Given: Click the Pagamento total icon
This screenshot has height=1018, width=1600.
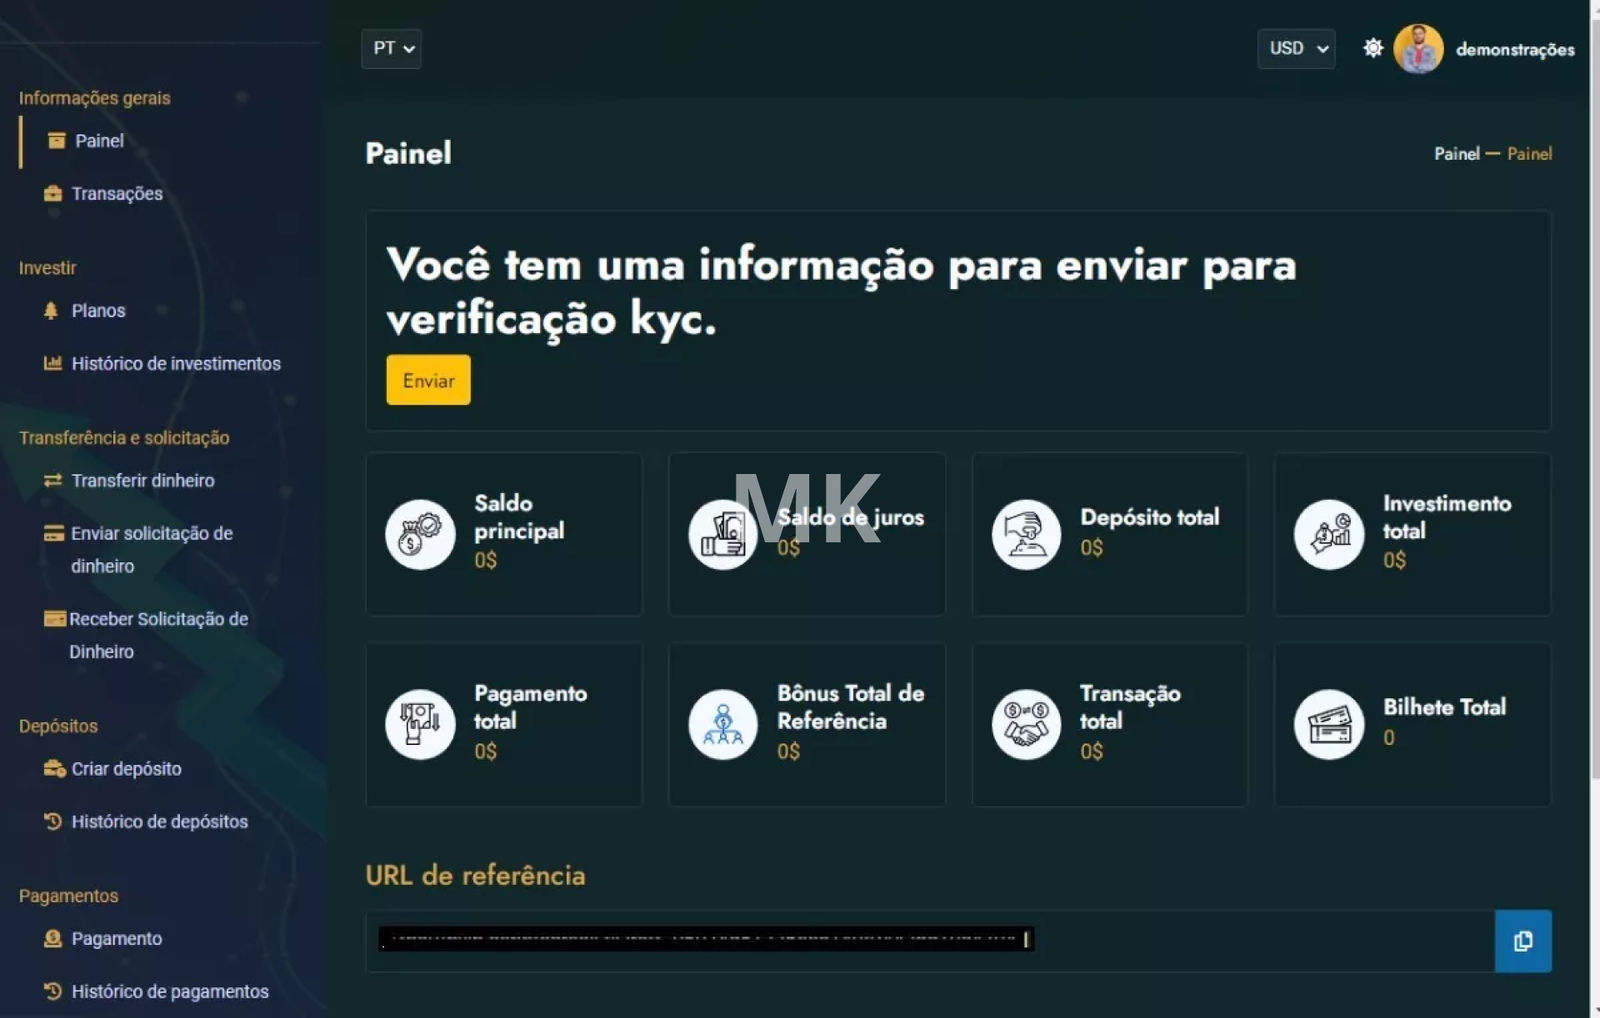Looking at the screenshot, I should 420,724.
